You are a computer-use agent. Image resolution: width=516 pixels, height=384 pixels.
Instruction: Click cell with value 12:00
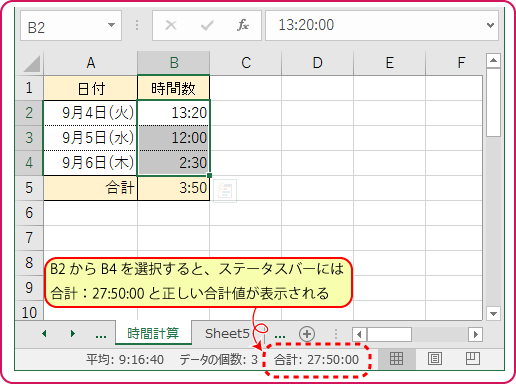coord(174,138)
